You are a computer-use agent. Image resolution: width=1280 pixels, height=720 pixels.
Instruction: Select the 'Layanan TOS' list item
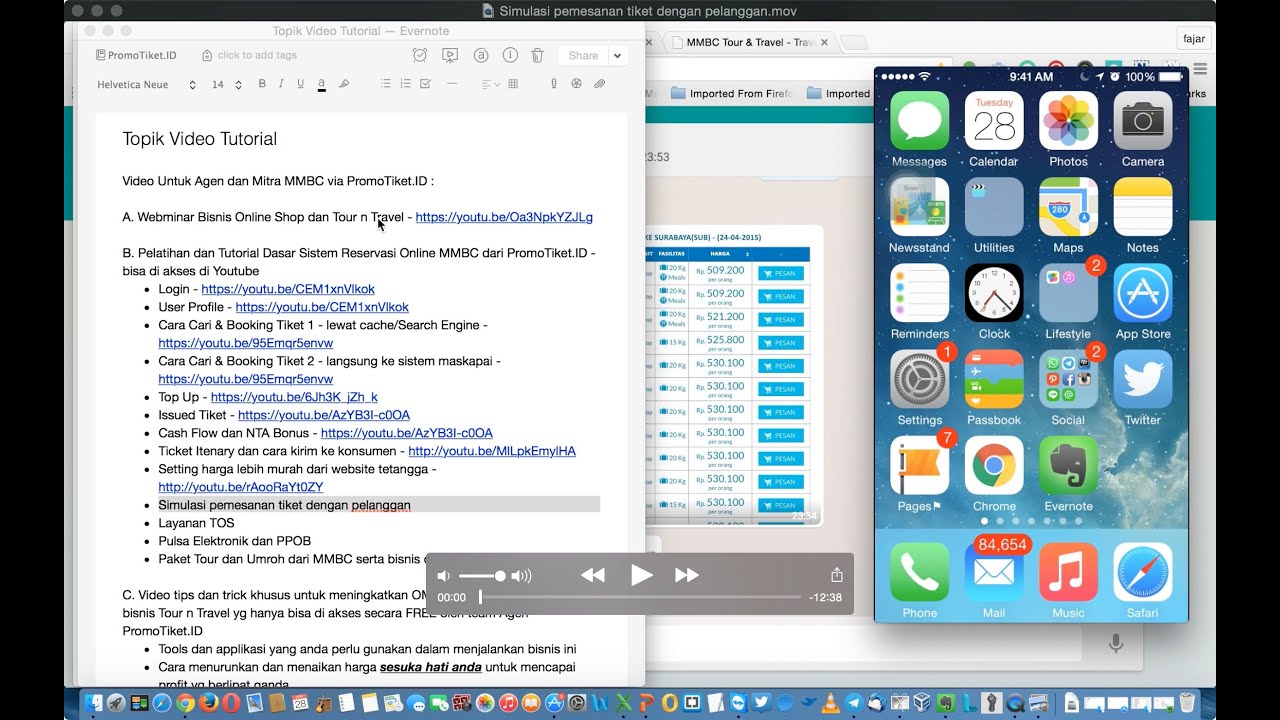[196, 523]
